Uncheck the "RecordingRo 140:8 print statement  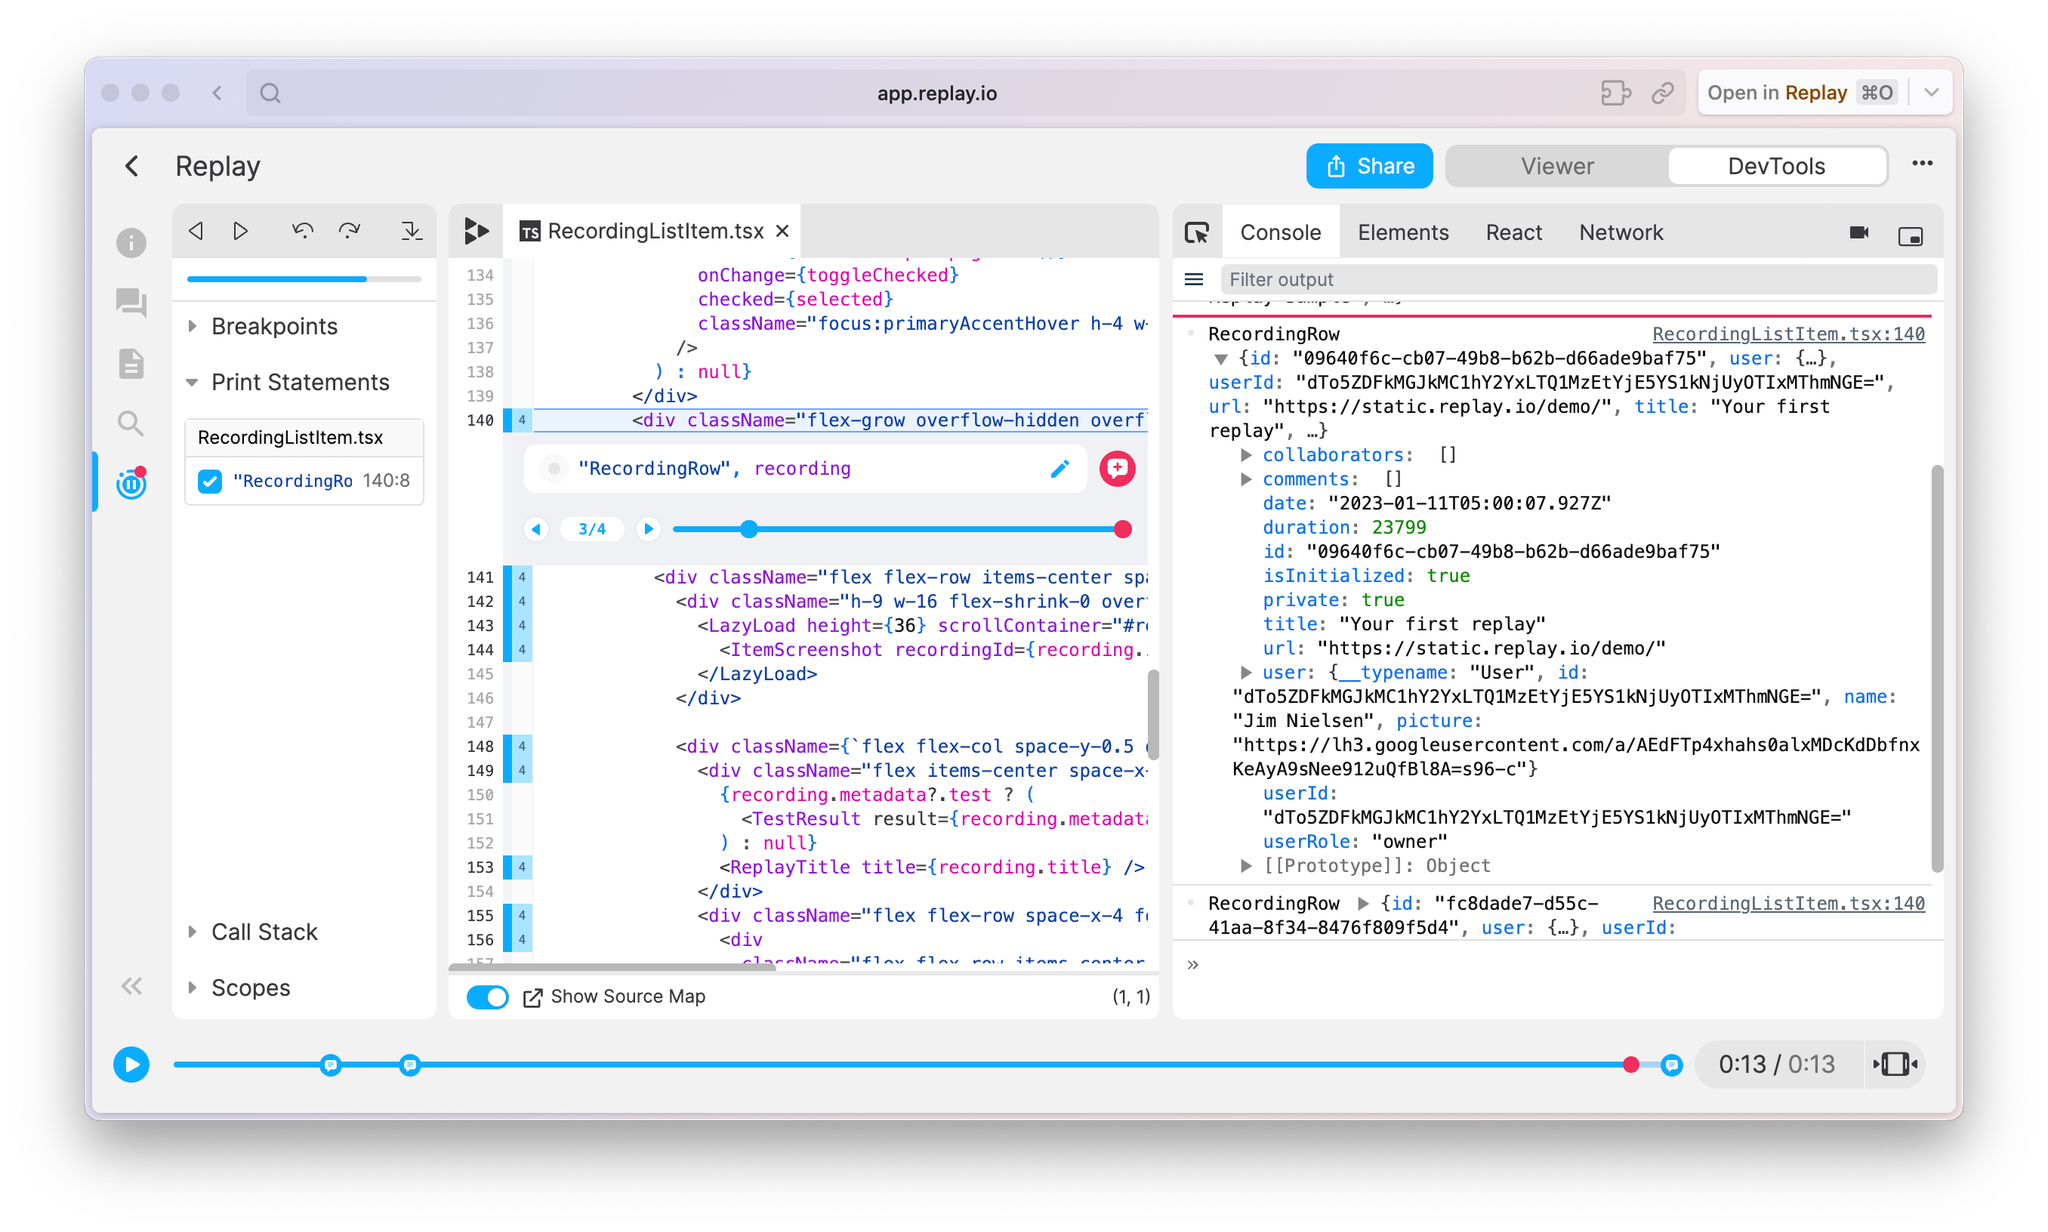coord(210,481)
